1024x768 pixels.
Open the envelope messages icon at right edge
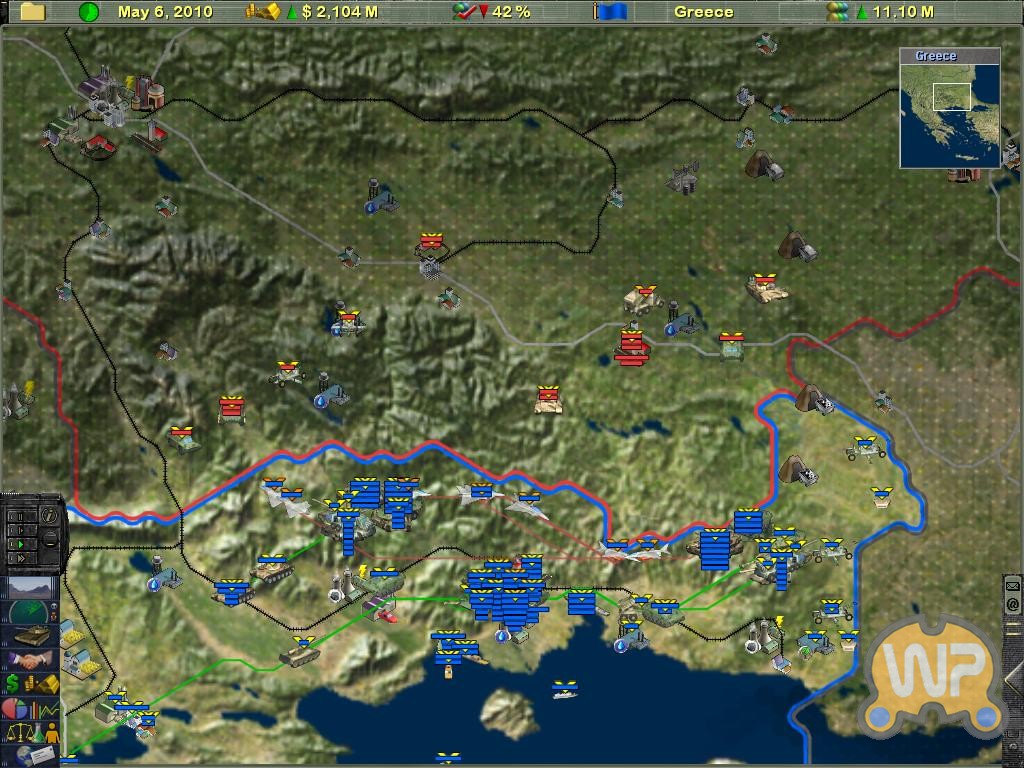tap(1012, 586)
